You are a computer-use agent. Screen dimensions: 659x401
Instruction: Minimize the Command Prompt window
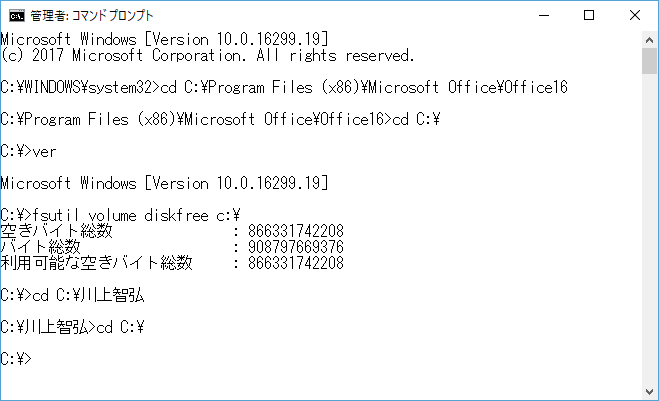click(x=542, y=15)
